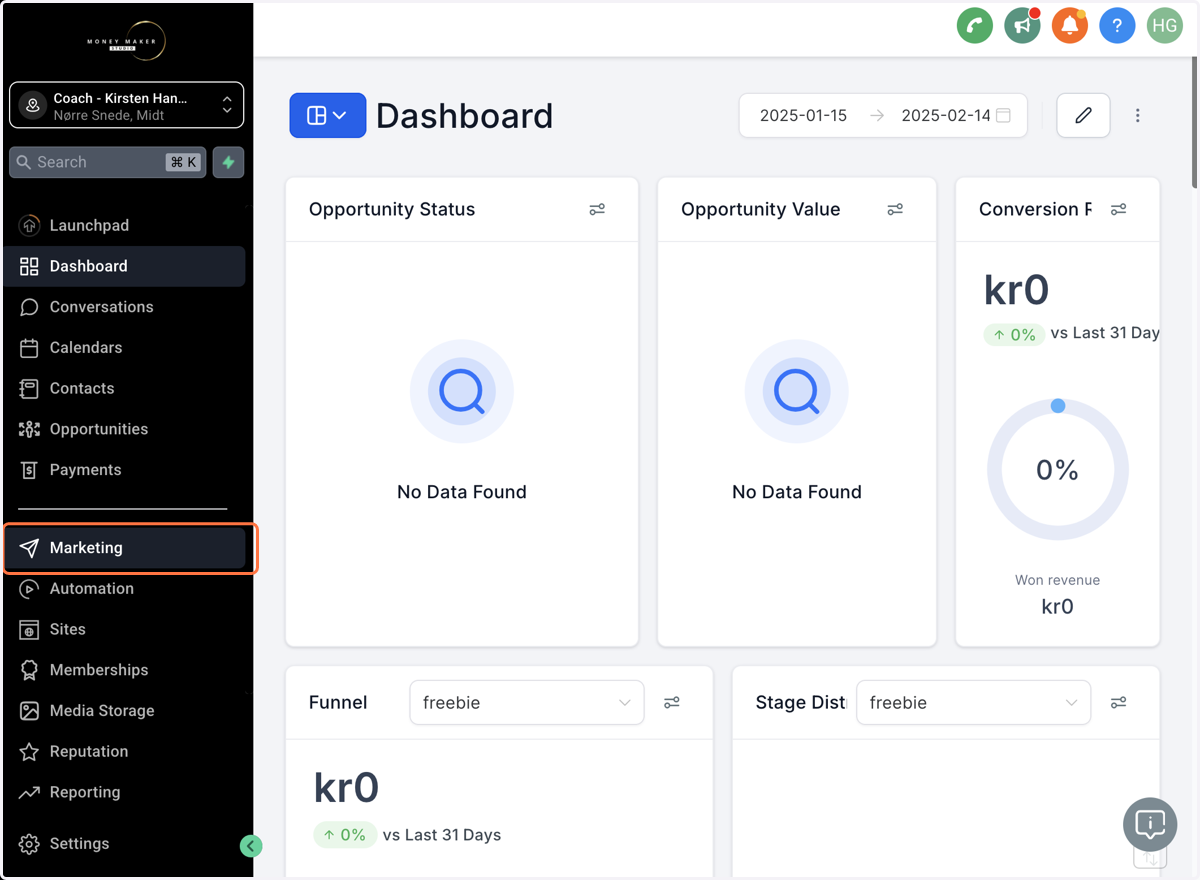The width and height of the screenshot is (1200, 880).
Task: Open Funnel widget filter settings icon
Action: click(672, 703)
